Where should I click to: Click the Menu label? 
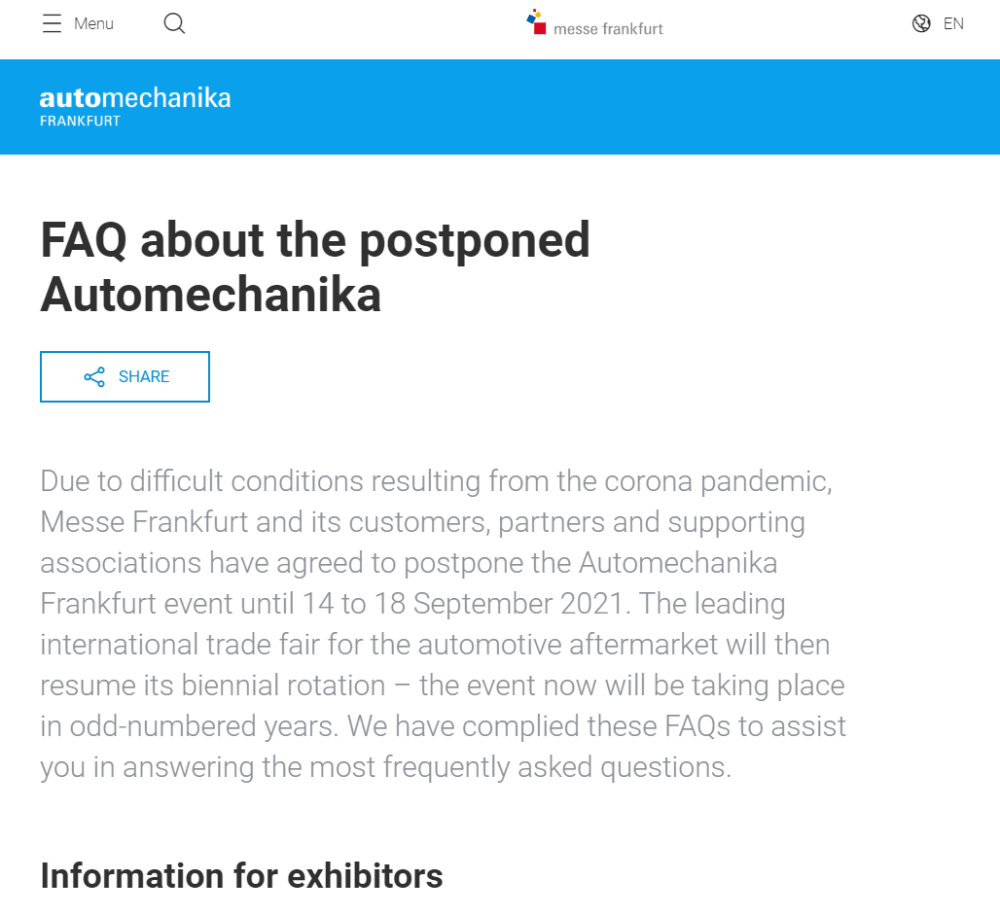point(94,24)
